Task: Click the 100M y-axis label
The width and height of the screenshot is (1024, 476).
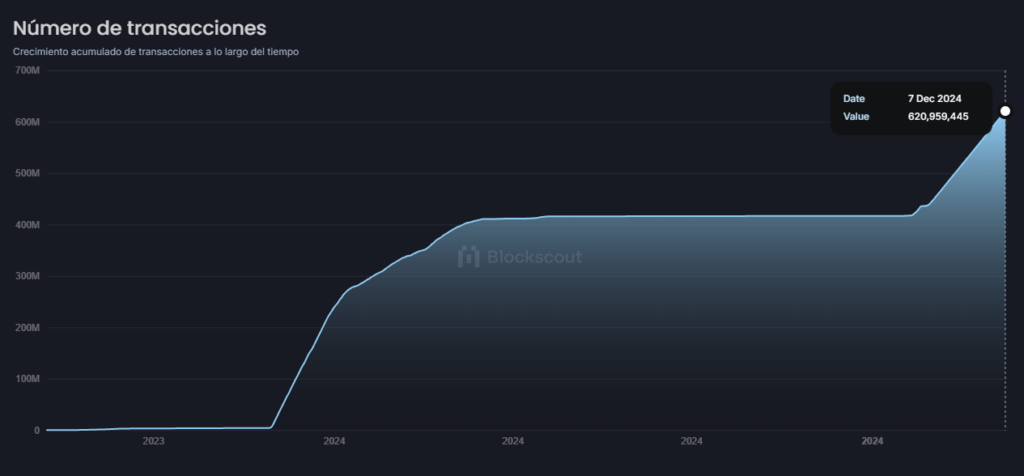Action: coord(27,380)
